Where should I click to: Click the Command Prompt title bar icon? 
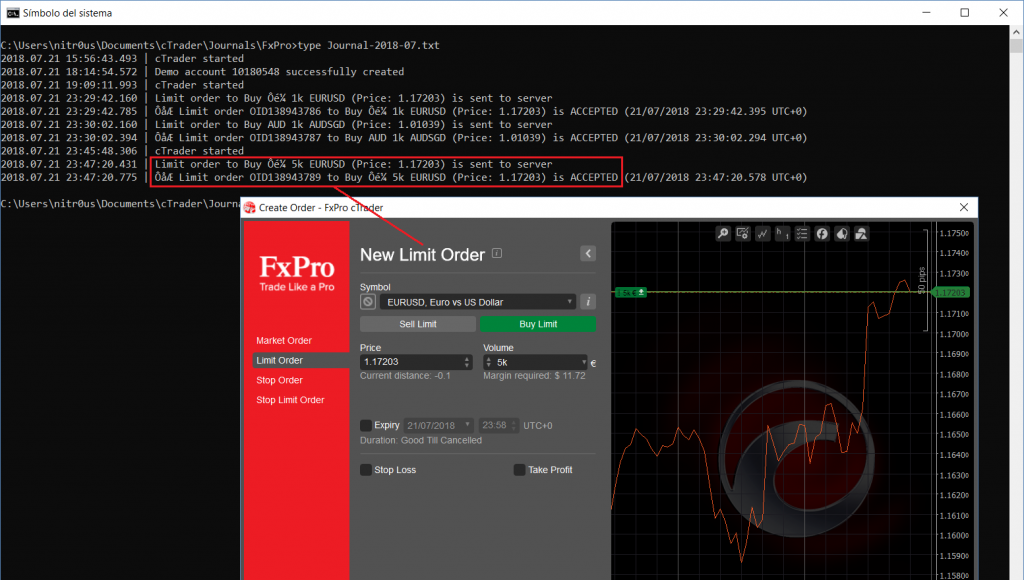click(x=12, y=13)
